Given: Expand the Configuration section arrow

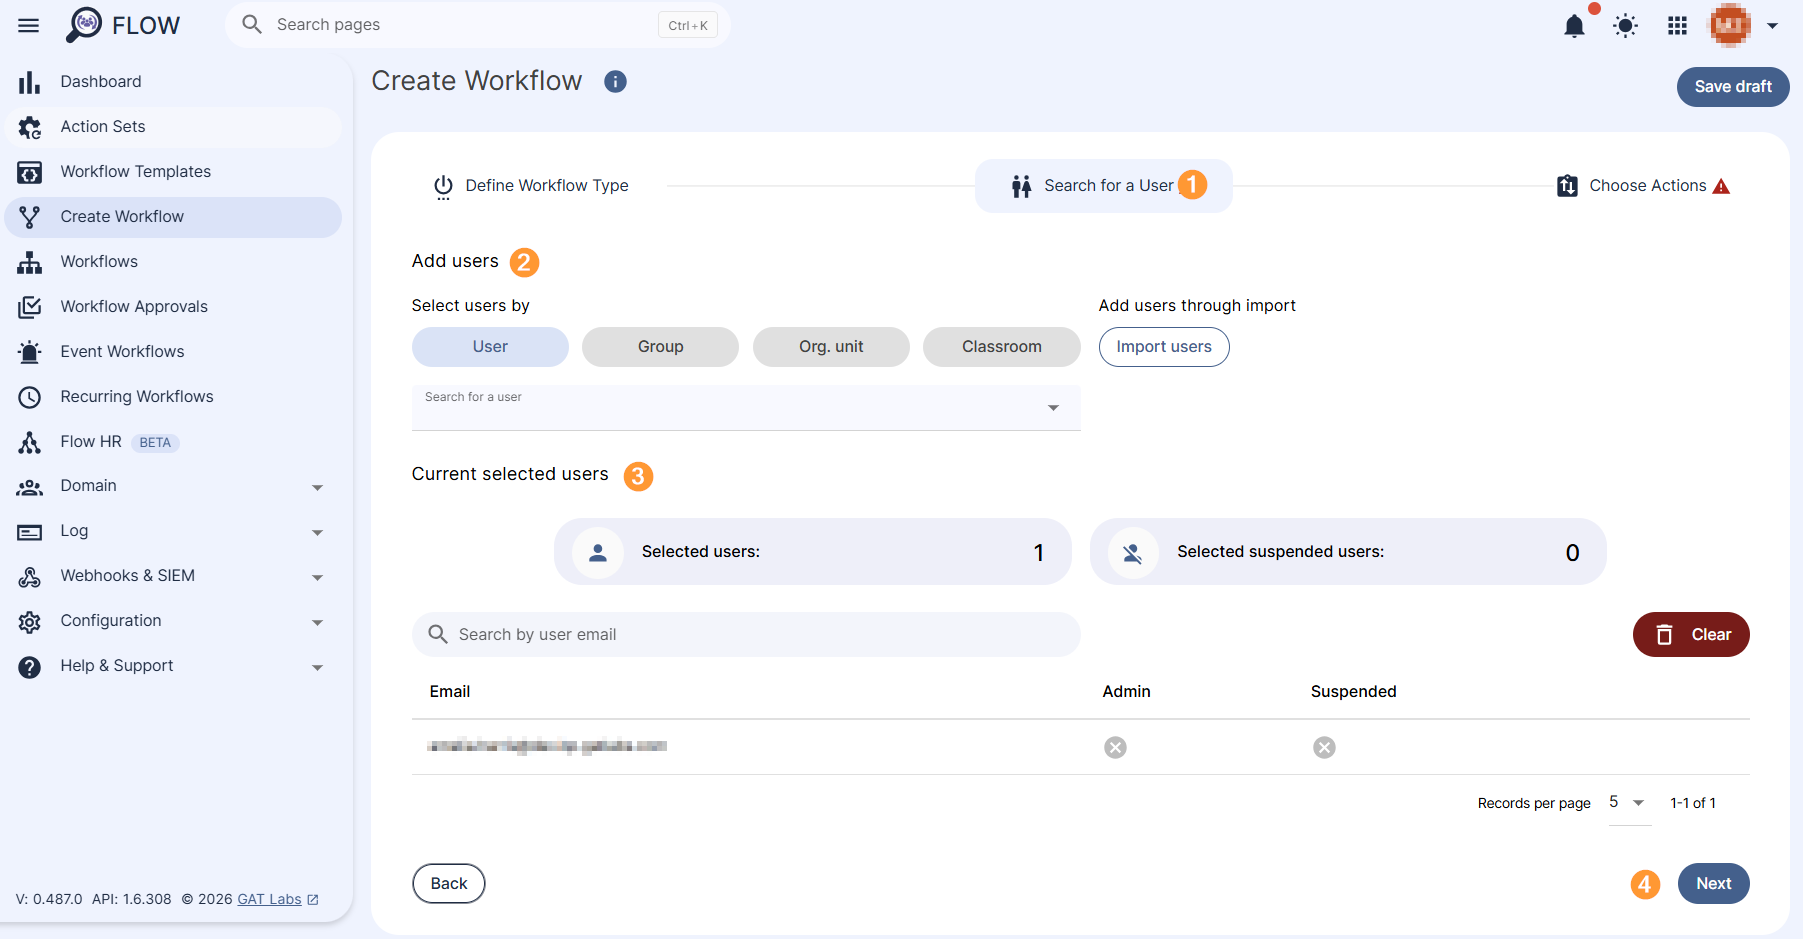Looking at the screenshot, I should 317,623.
